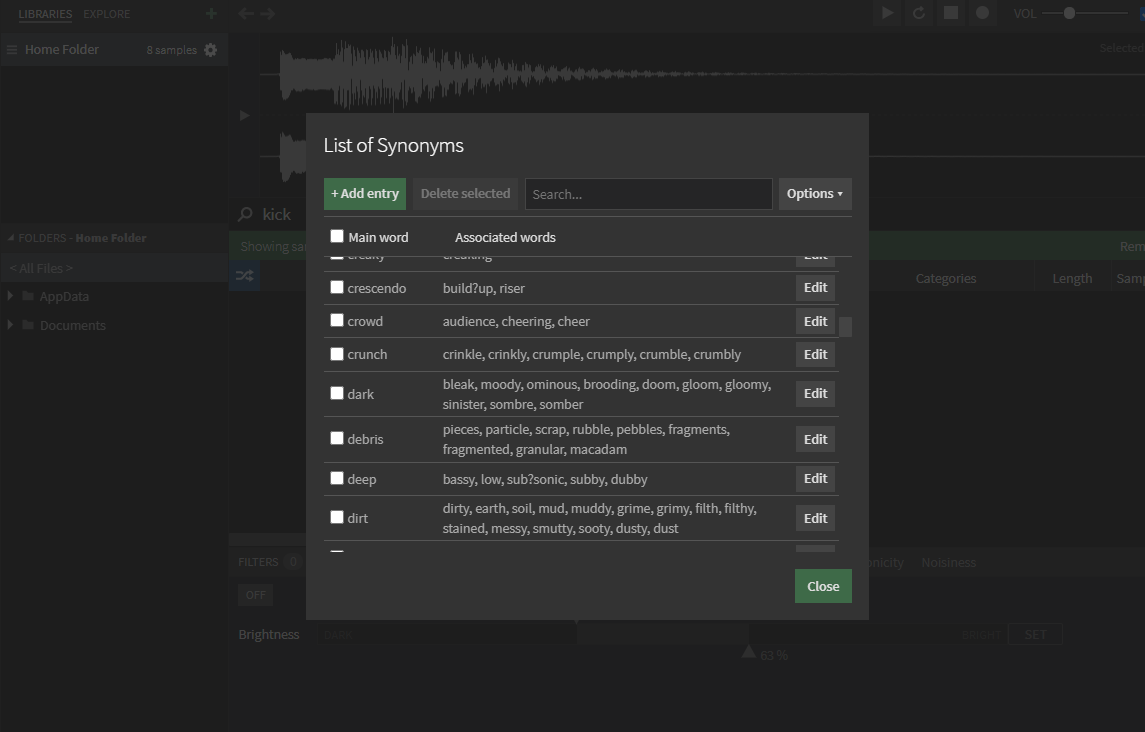Select the All Files entry
The height and width of the screenshot is (732, 1145).
tap(114, 268)
